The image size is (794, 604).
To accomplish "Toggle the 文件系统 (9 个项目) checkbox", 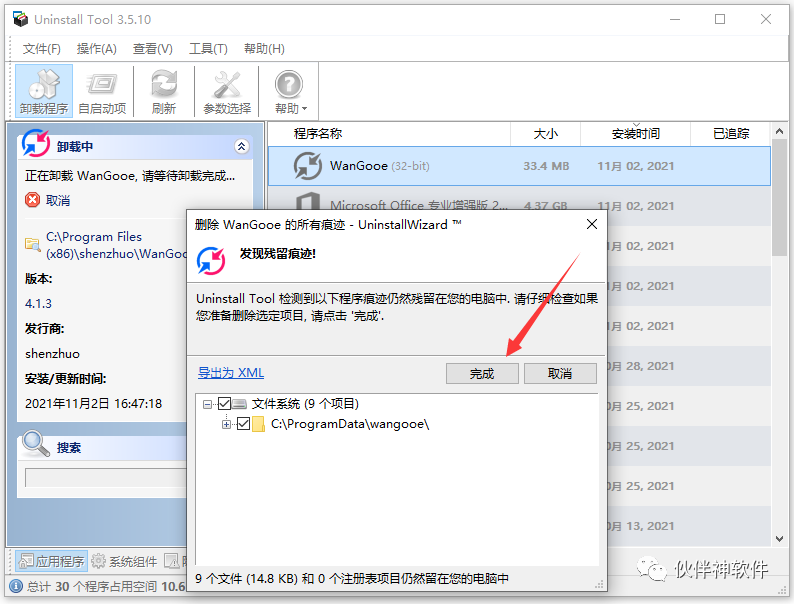I will click(x=224, y=404).
